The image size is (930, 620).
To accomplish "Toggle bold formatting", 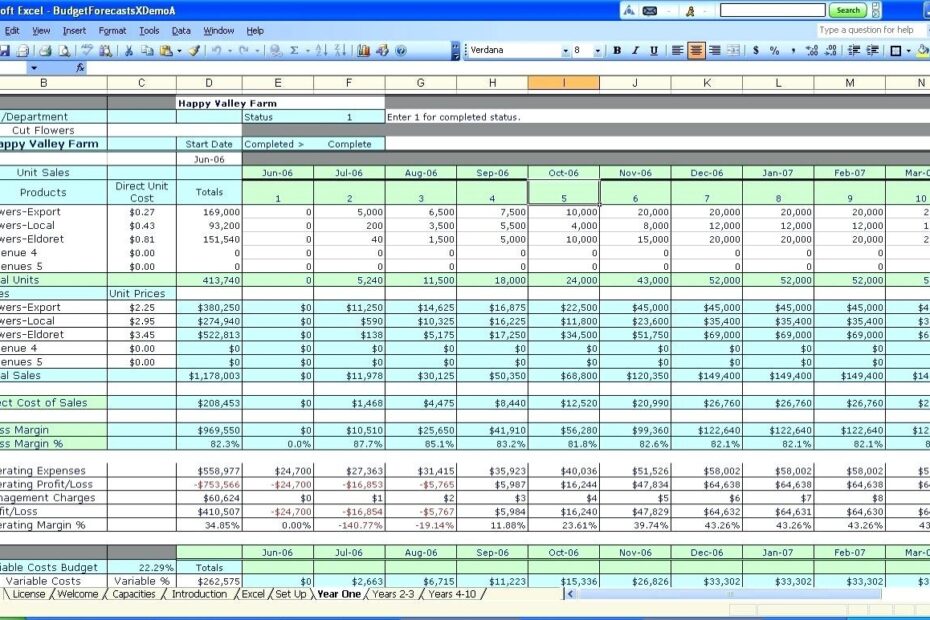I will [618, 50].
